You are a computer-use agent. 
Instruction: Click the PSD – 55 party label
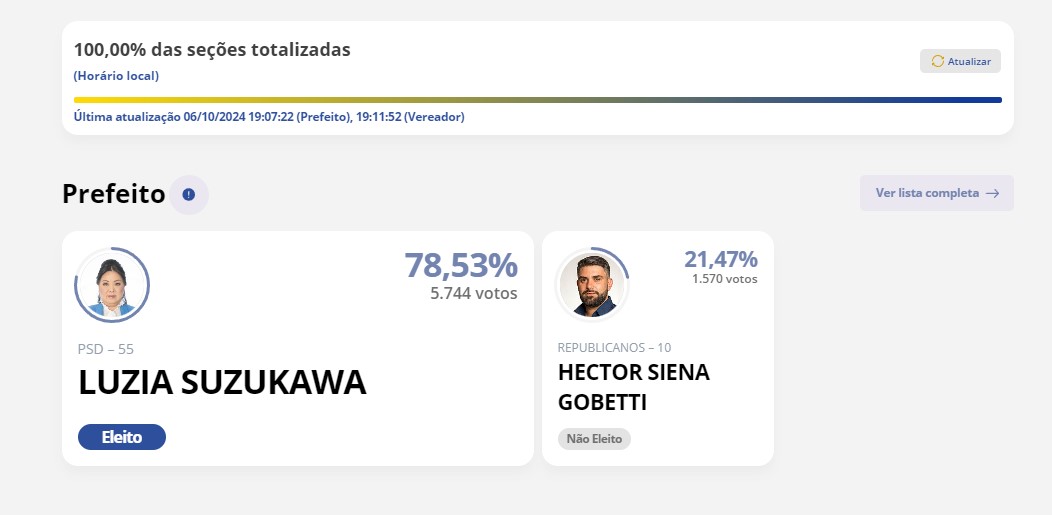click(106, 349)
